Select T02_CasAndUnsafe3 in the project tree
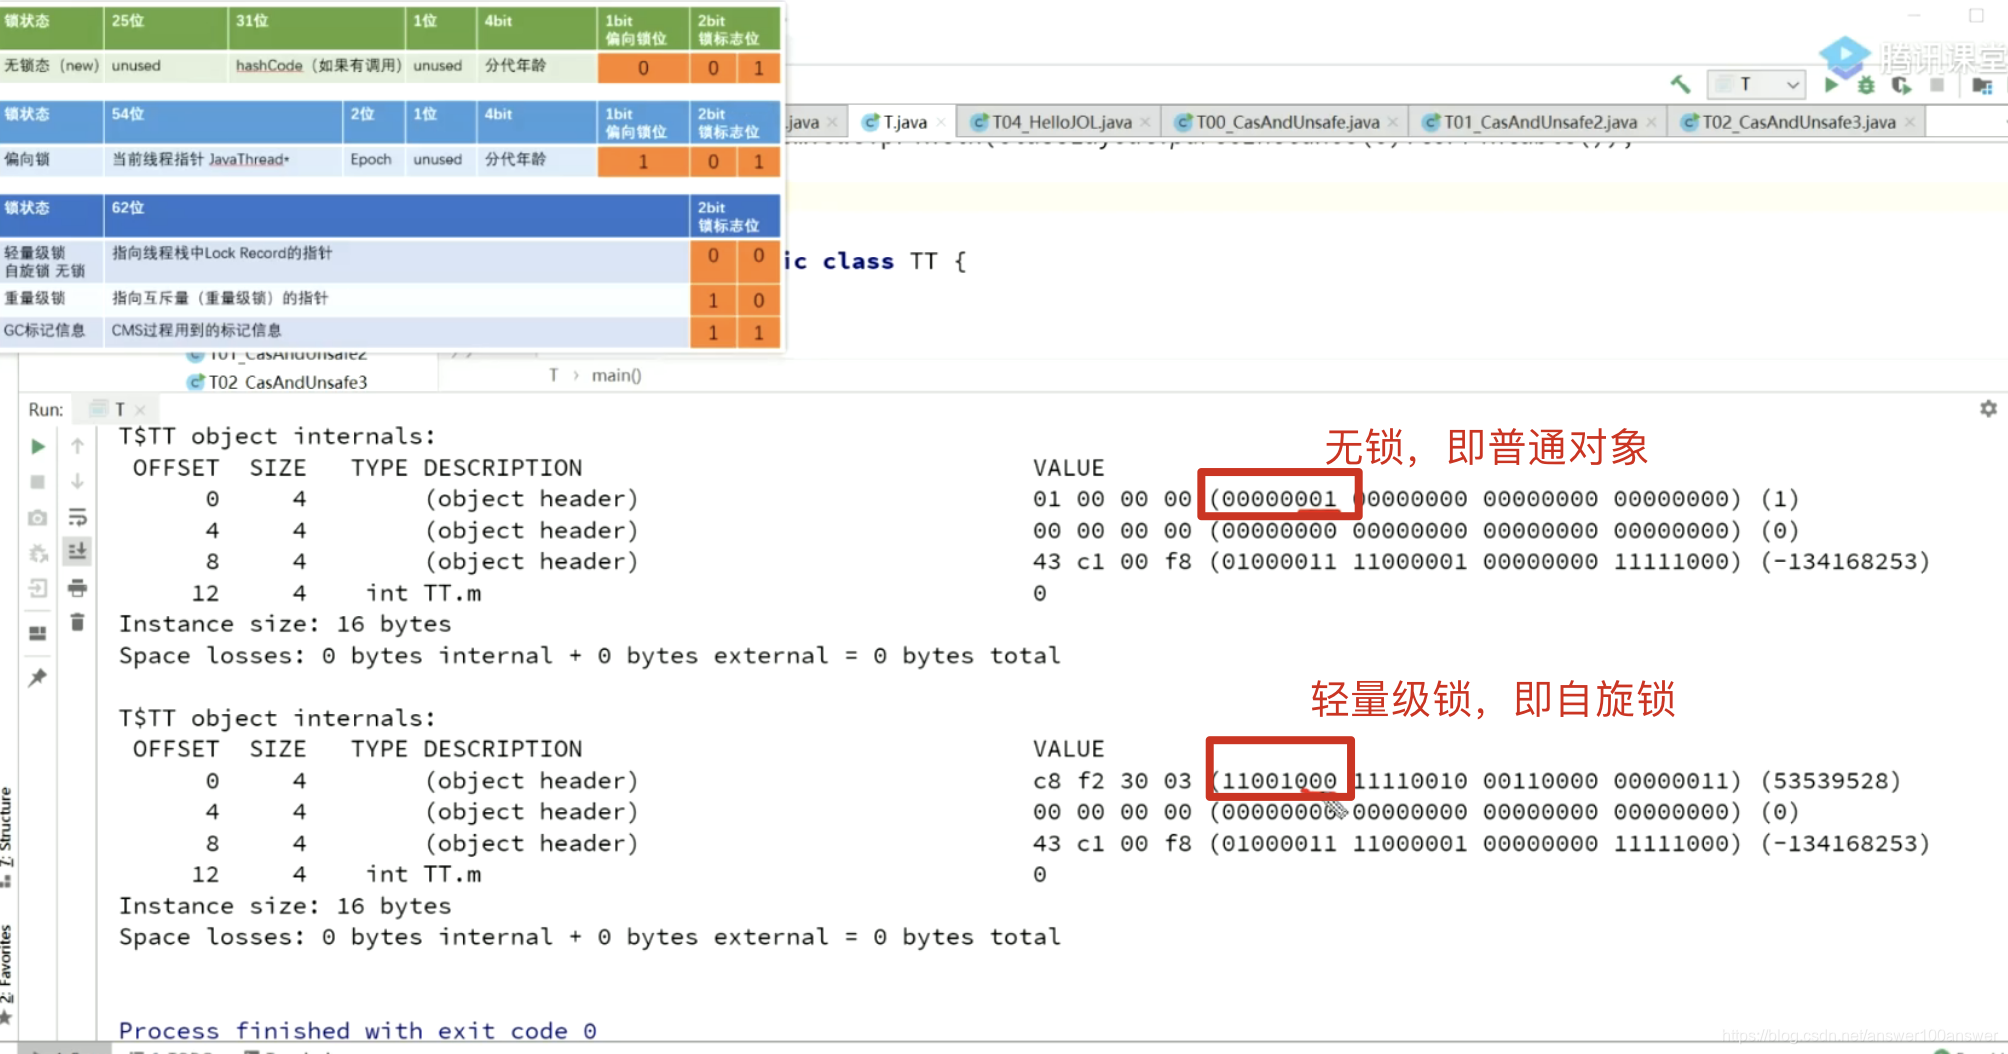The height and width of the screenshot is (1054, 2008). (277, 382)
